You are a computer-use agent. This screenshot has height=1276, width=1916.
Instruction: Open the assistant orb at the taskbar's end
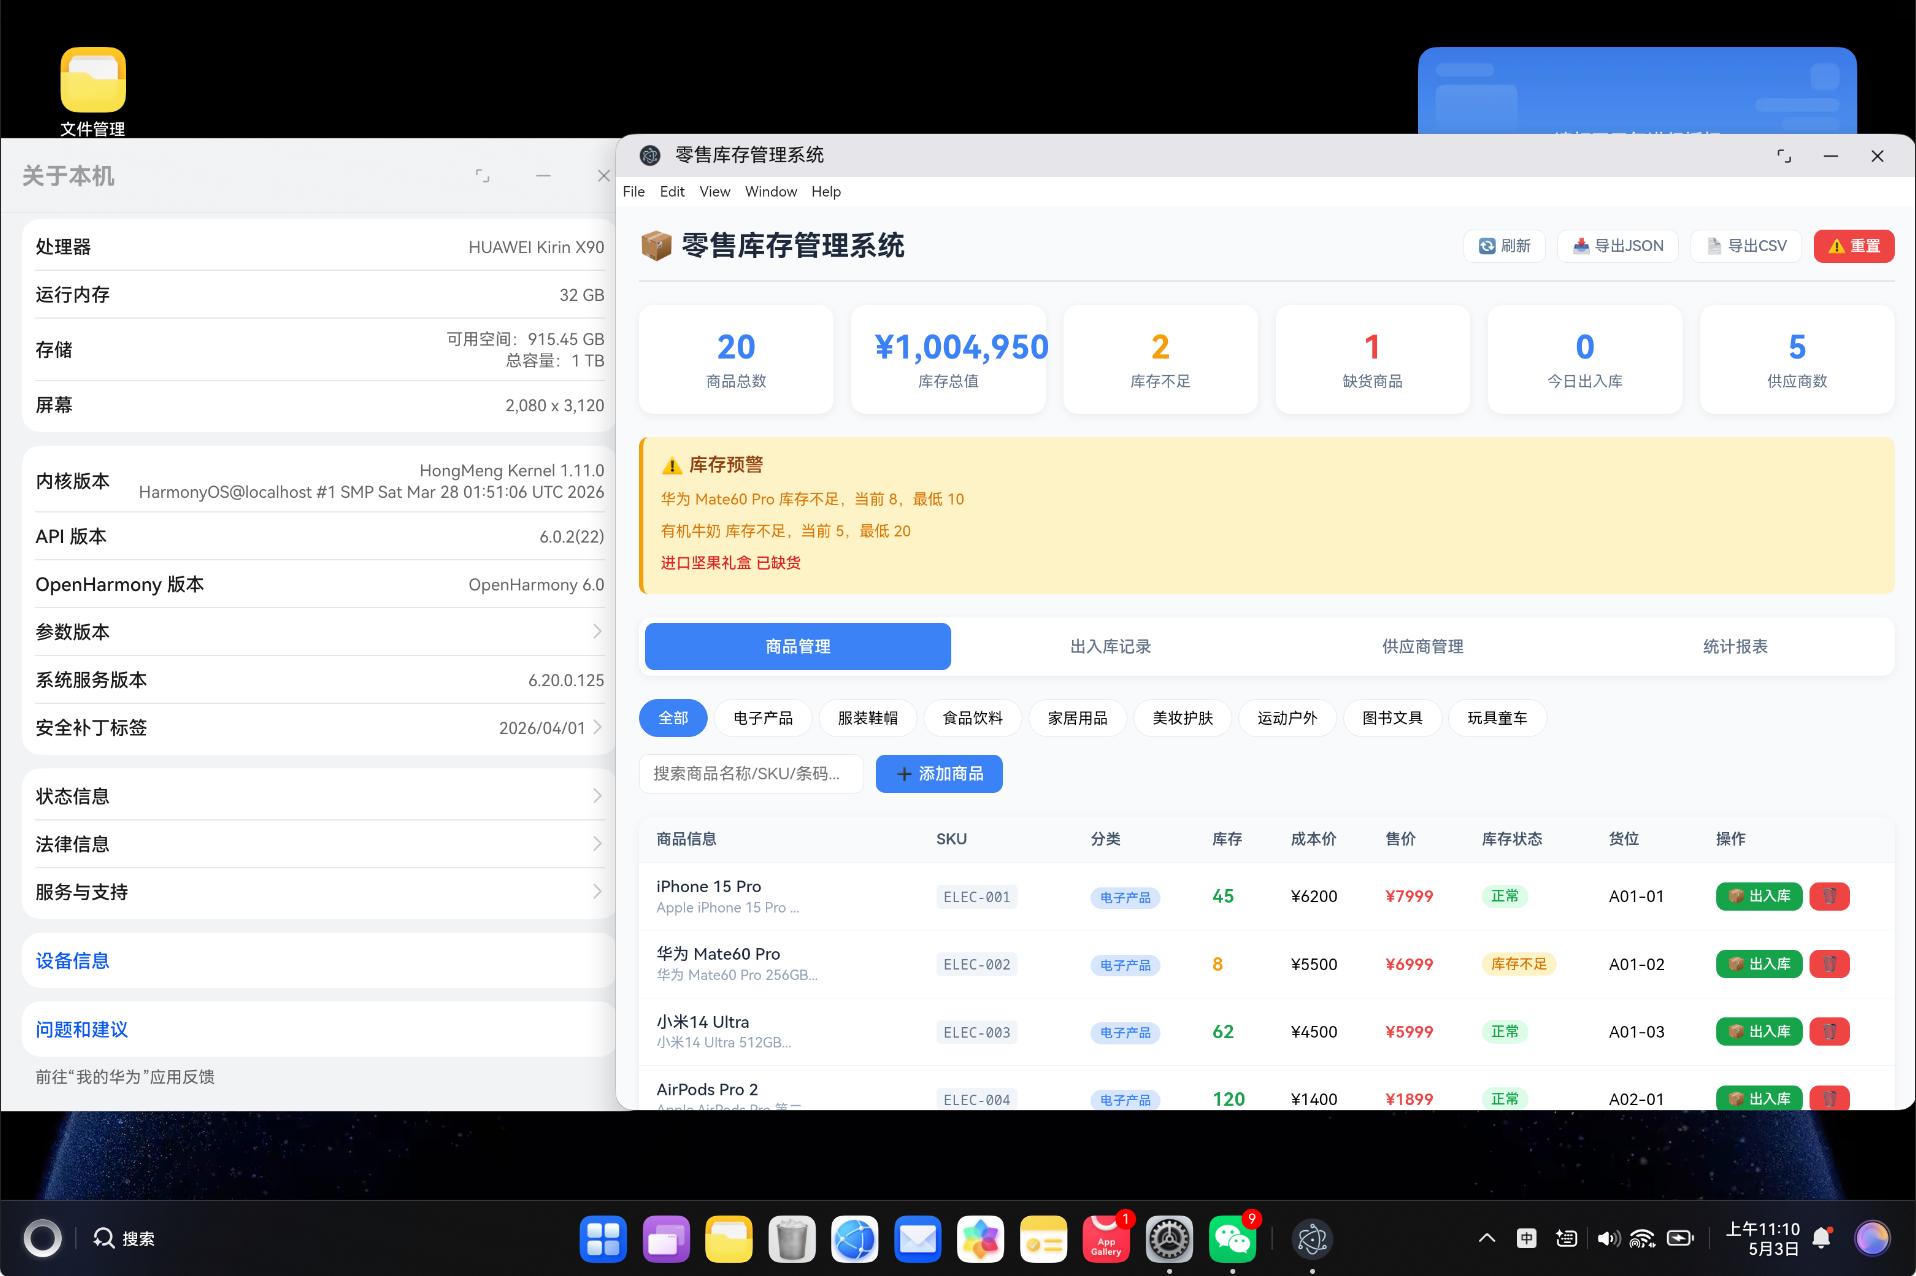tap(1872, 1238)
